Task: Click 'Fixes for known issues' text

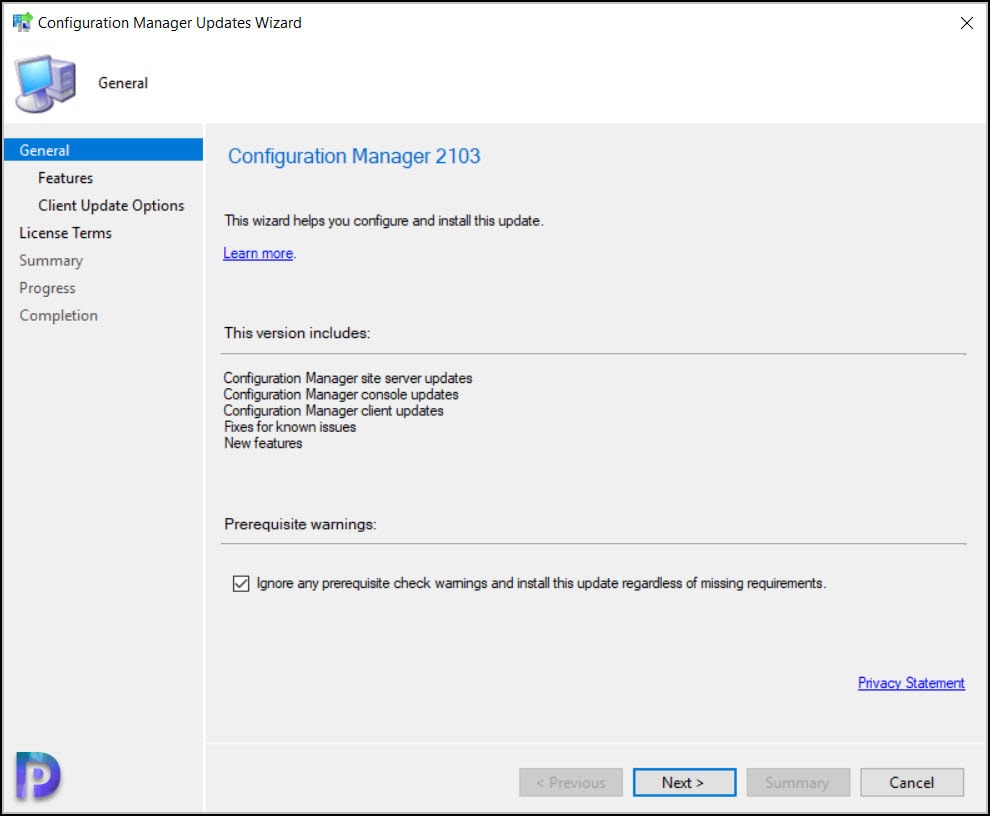Action: (290, 427)
